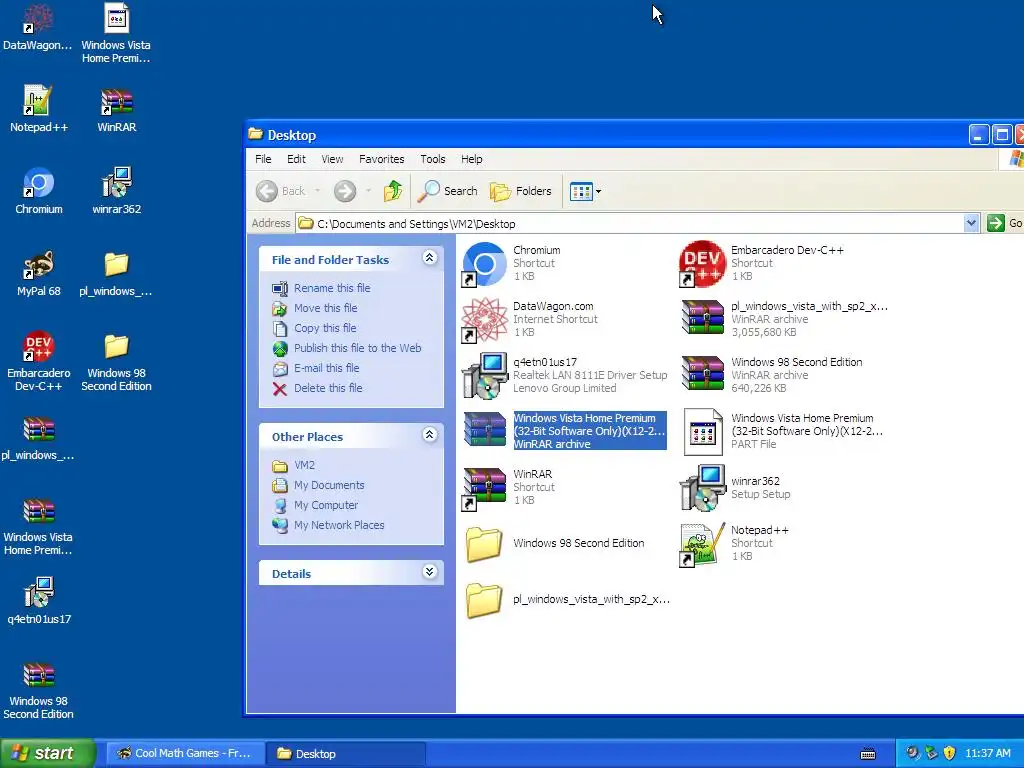Go to VM2 in Other Places
This screenshot has width=1024, height=768.
pos(294,465)
